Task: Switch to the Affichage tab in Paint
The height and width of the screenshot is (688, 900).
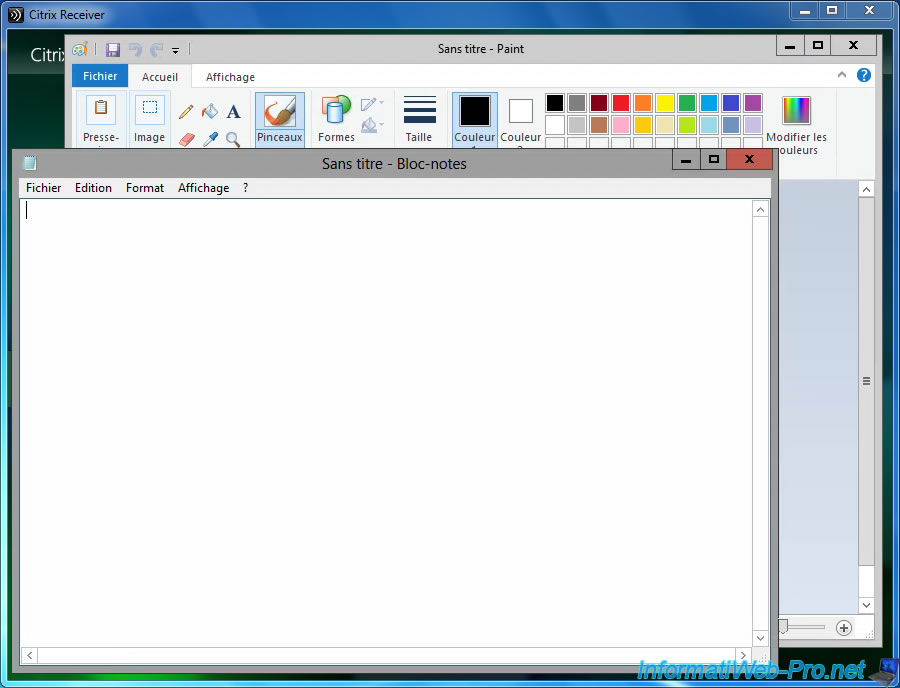Action: click(x=230, y=77)
